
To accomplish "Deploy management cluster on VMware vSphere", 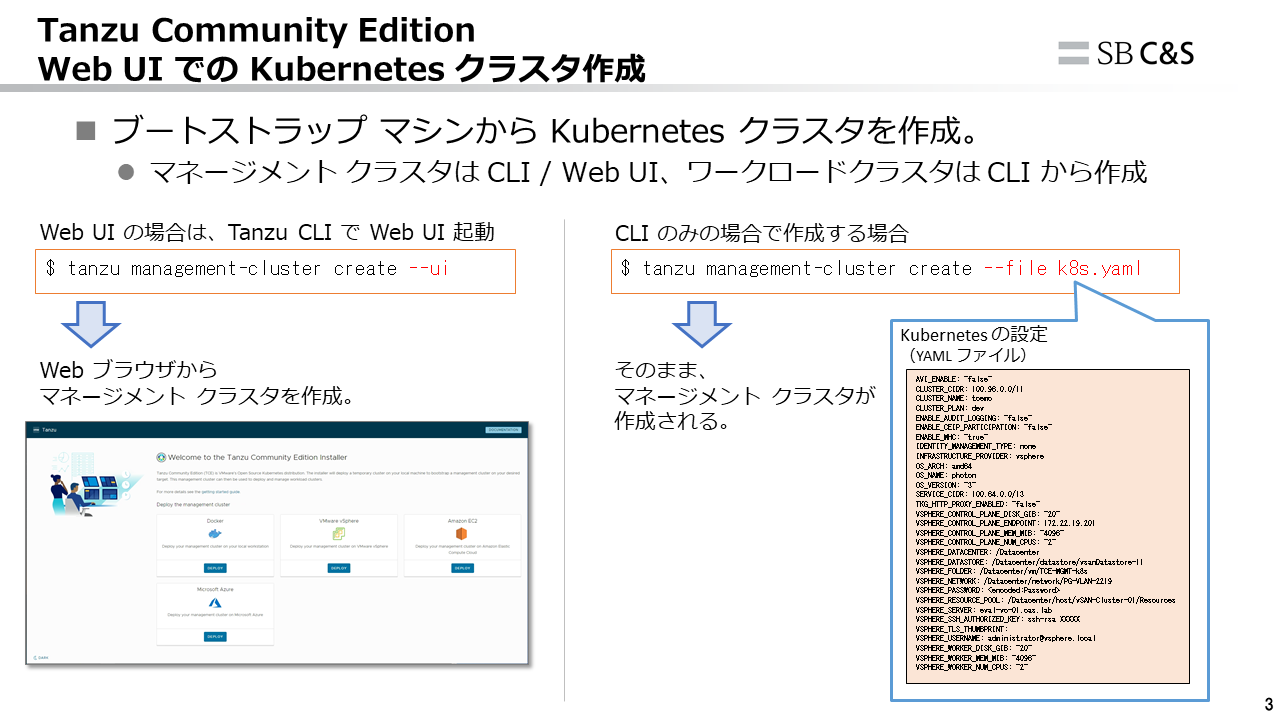I will tap(339, 568).
